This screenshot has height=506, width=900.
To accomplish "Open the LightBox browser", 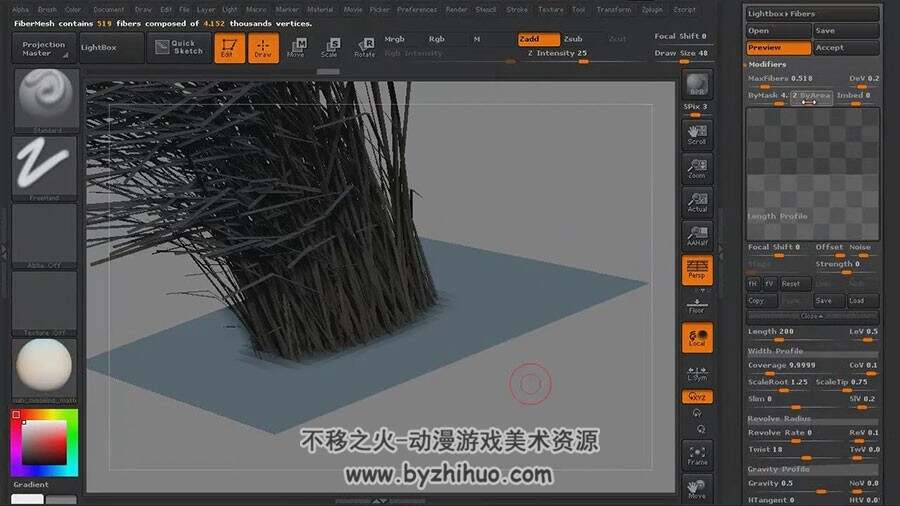I will coord(111,48).
